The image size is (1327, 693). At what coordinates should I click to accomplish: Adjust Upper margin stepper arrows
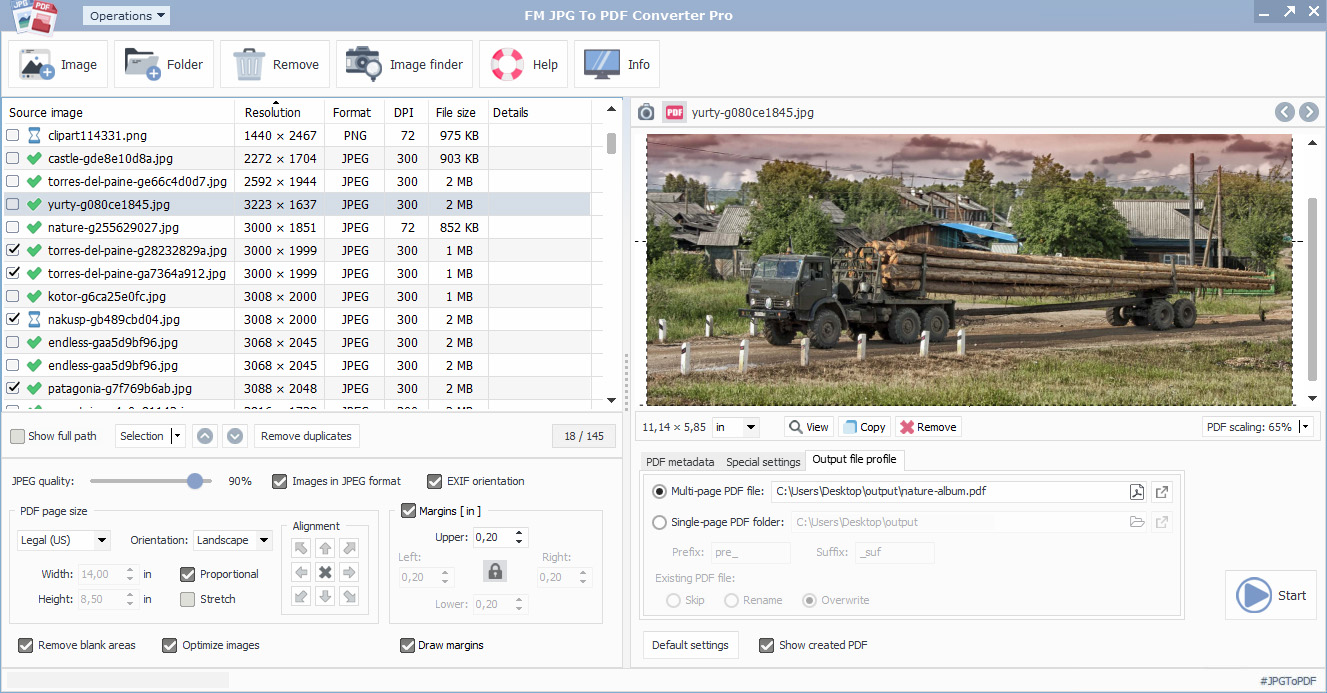pyautogui.click(x=519, y=537)
